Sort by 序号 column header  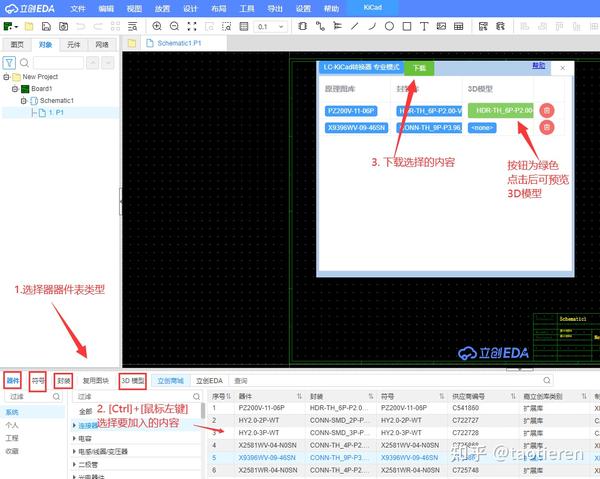221,396
